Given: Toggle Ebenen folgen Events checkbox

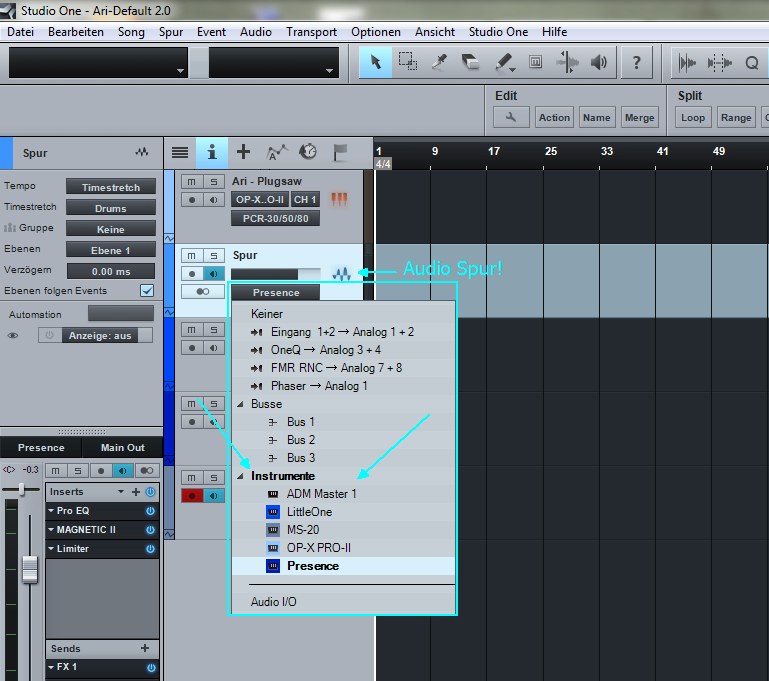Looking at the screenshot, I should [147, 290].
